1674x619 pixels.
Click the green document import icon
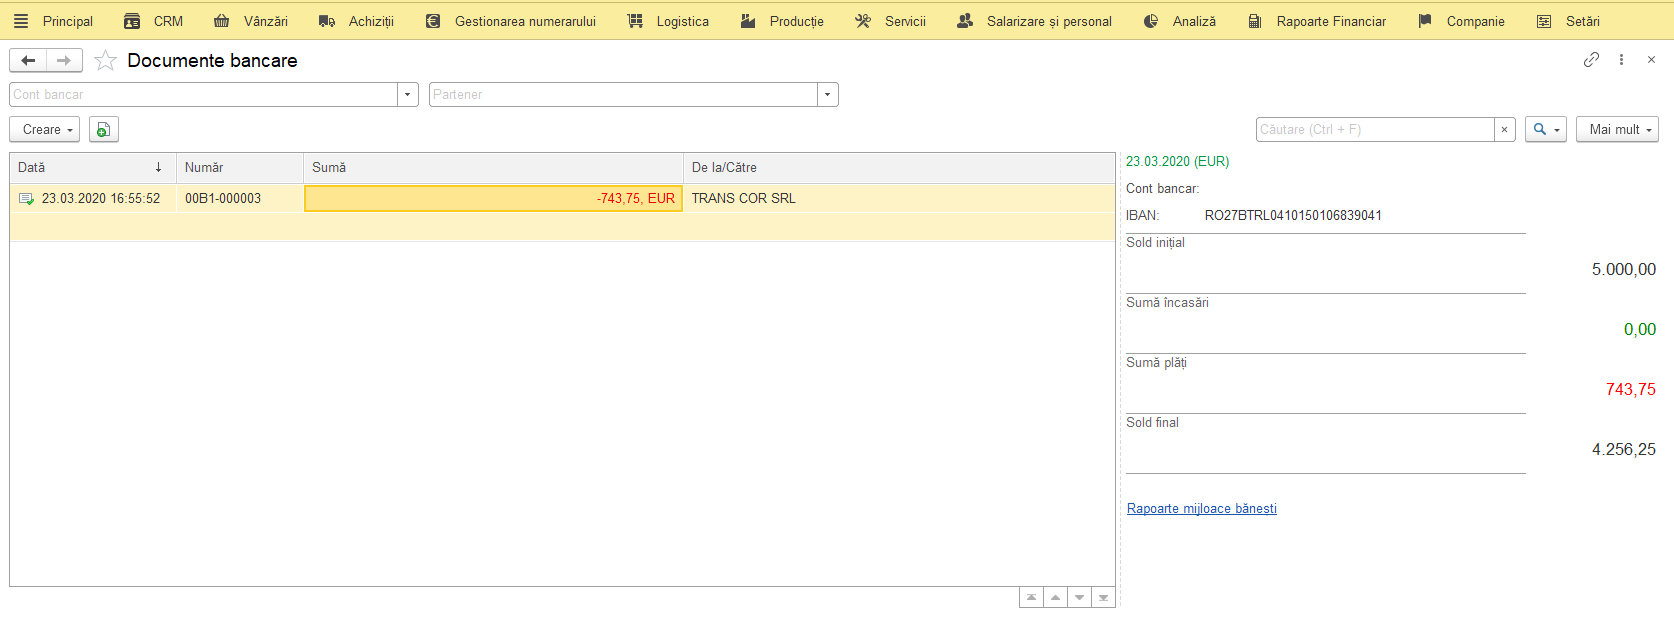tap(104, 130)
